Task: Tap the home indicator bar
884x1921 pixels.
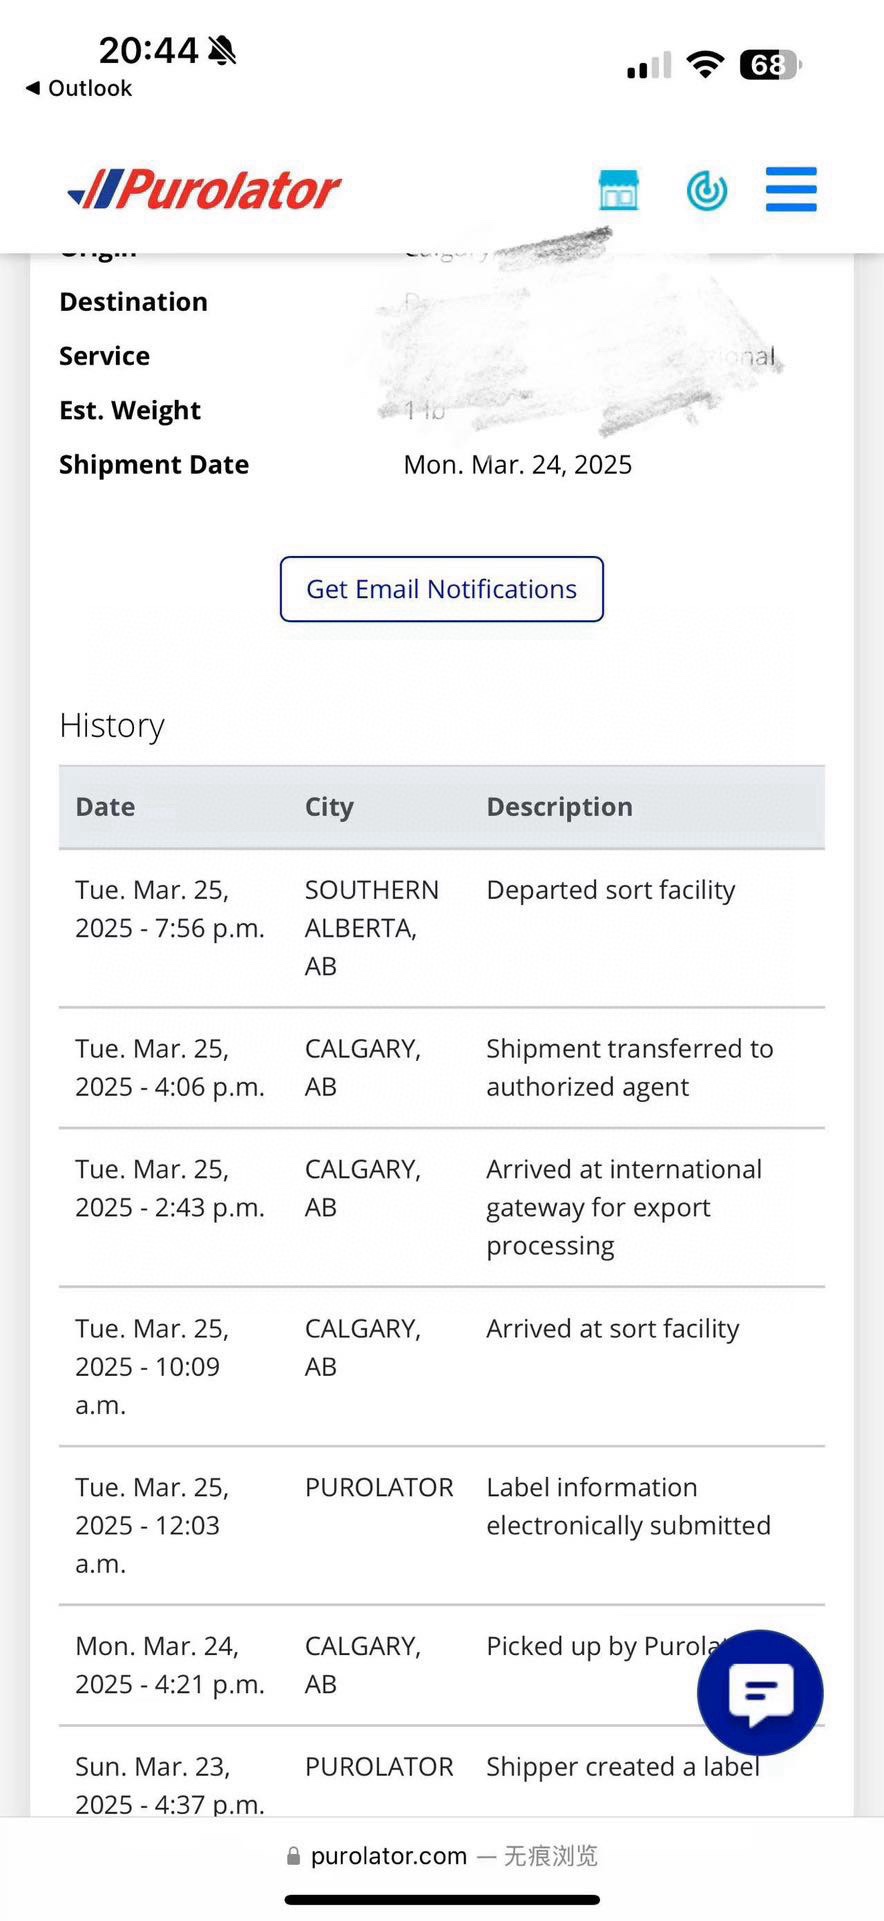Action: point(441,1900)
